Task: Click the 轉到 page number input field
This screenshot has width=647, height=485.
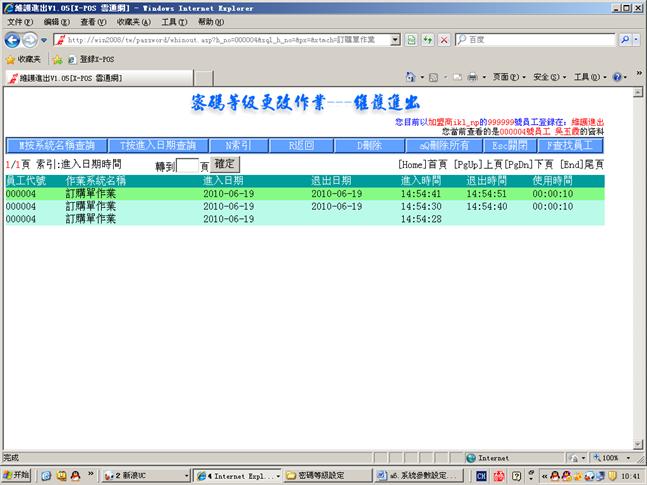Action: (x=187, y=164)
